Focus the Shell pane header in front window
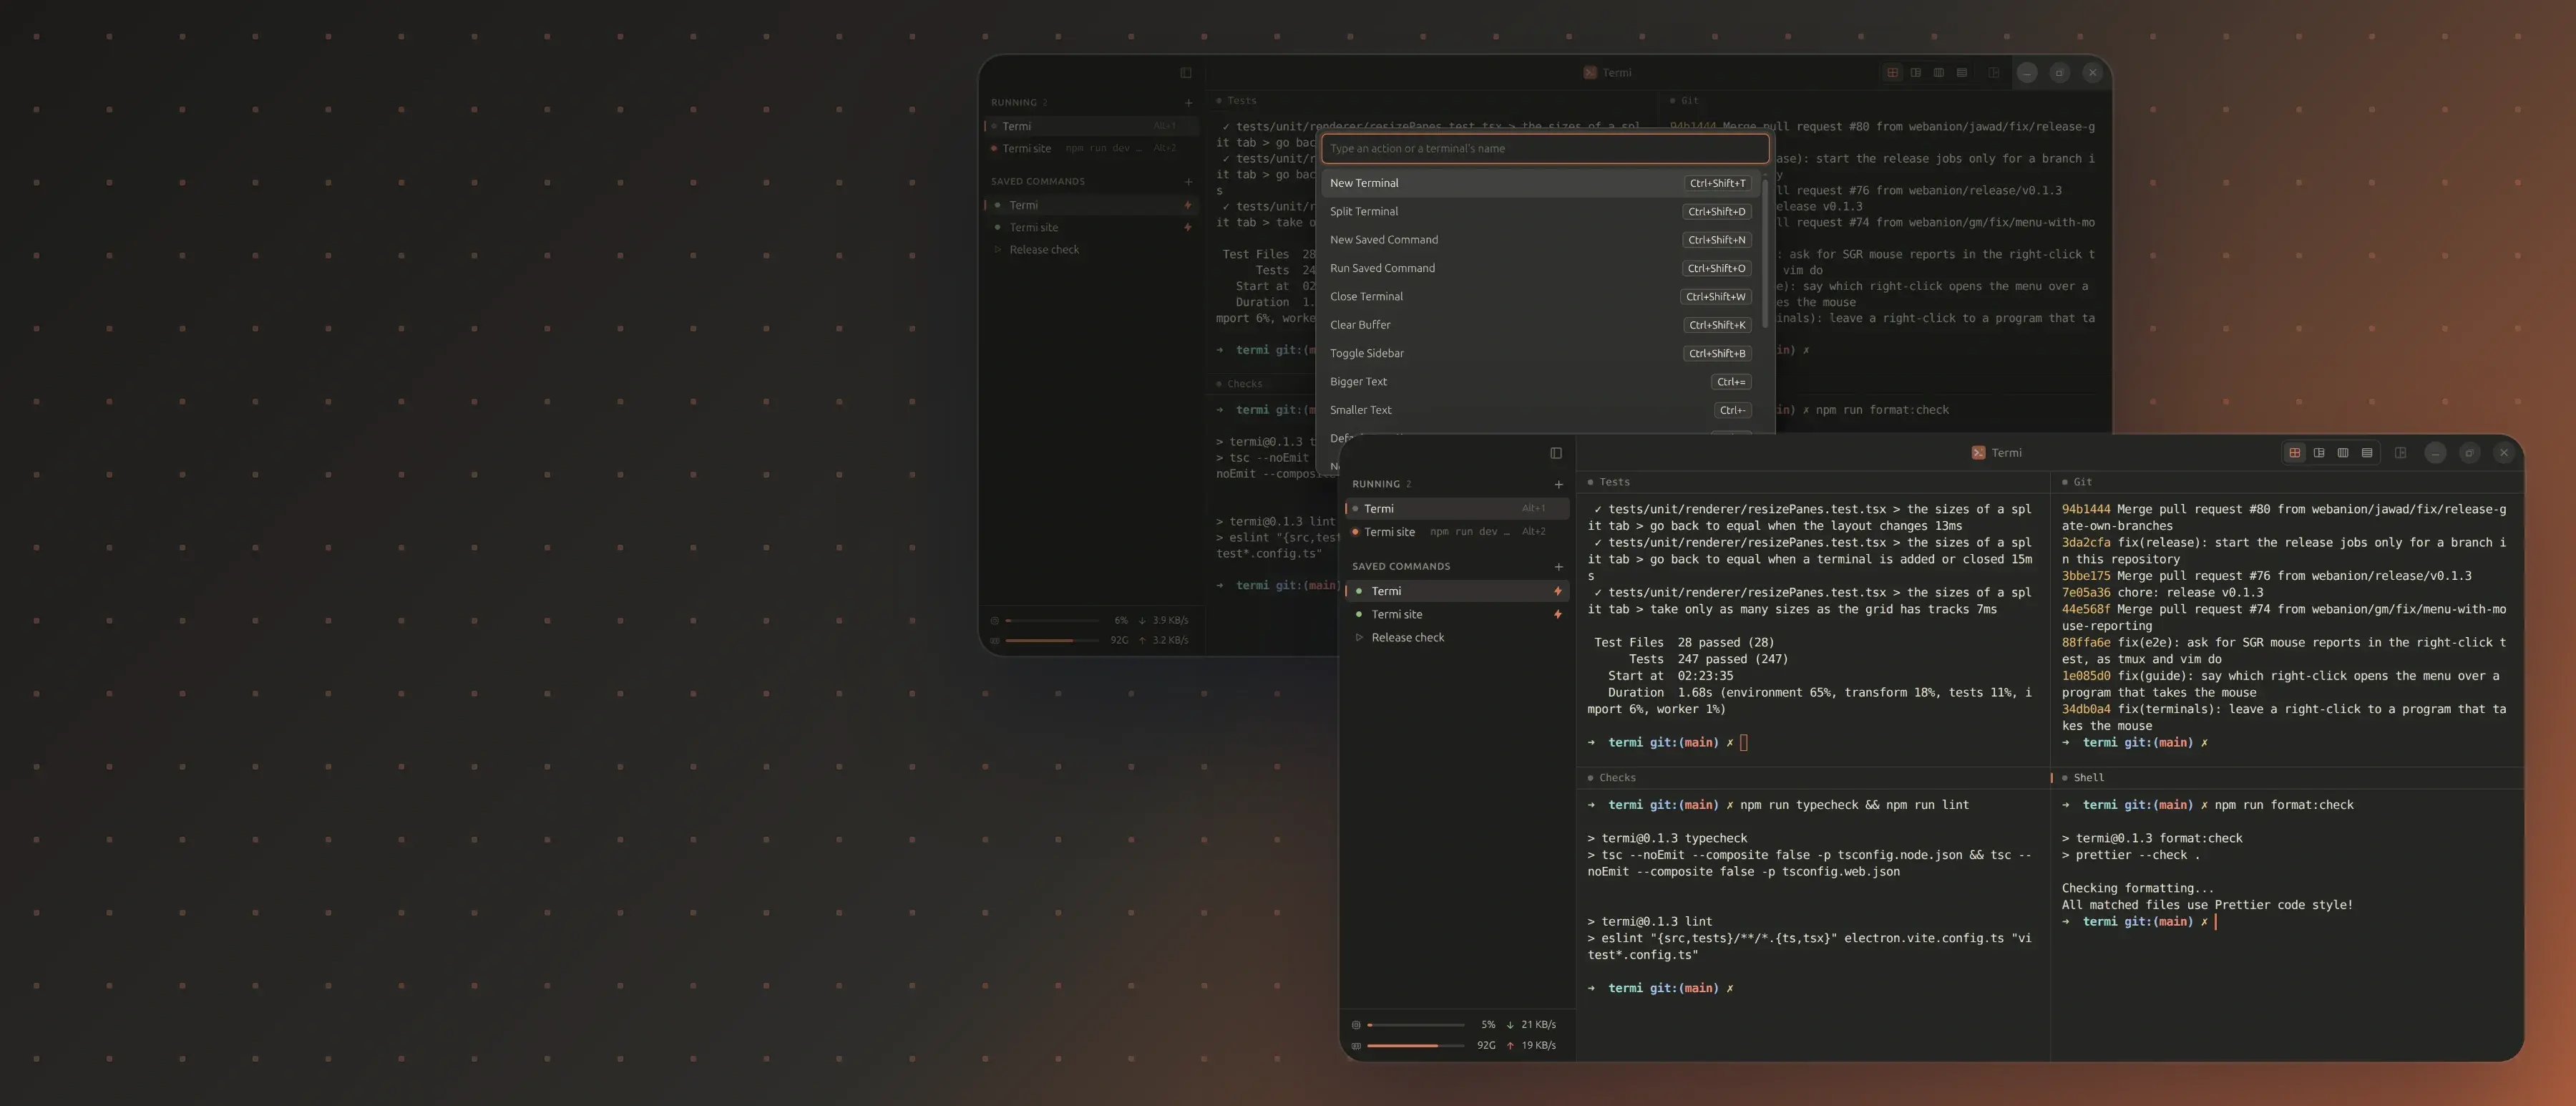This screenshot has height=1106, width=2576. point(2287,778)
